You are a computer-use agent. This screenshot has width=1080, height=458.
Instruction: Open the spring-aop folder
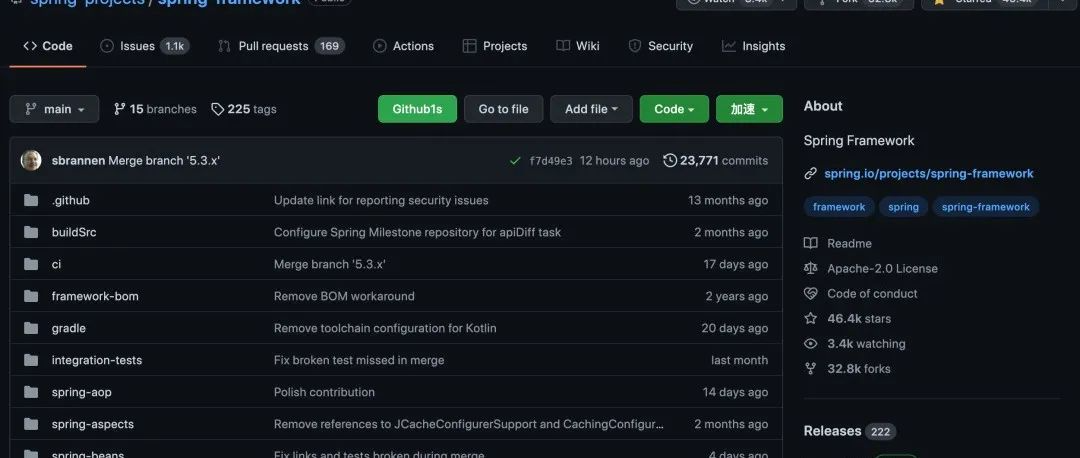(81, 392)
